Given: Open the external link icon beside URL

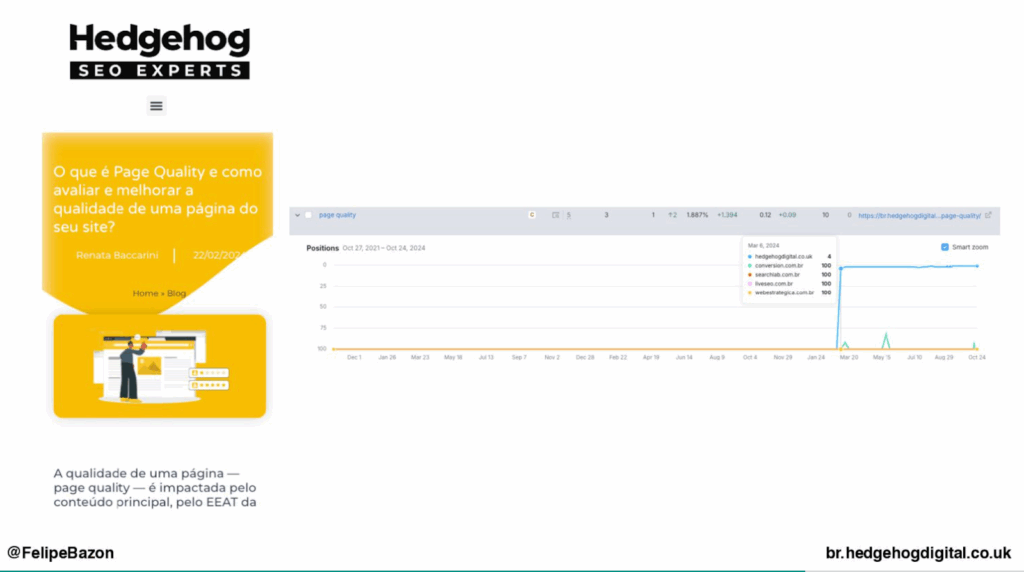Looking at the screenshot, I should [988, 215].
